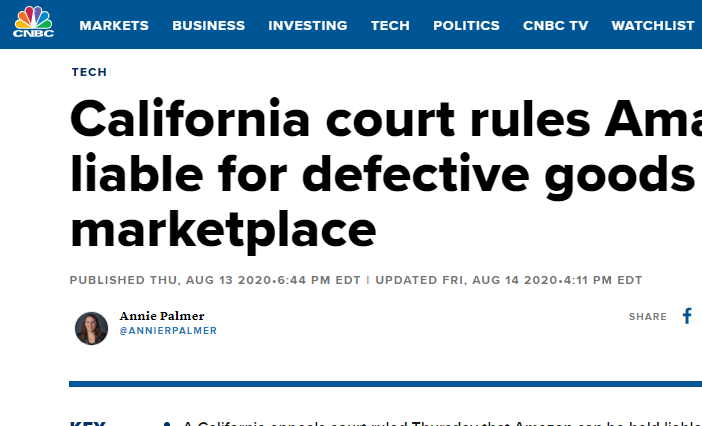Click the SHARE label
The height and width of the screenshot is (426, 702).
tap(647, 317)
